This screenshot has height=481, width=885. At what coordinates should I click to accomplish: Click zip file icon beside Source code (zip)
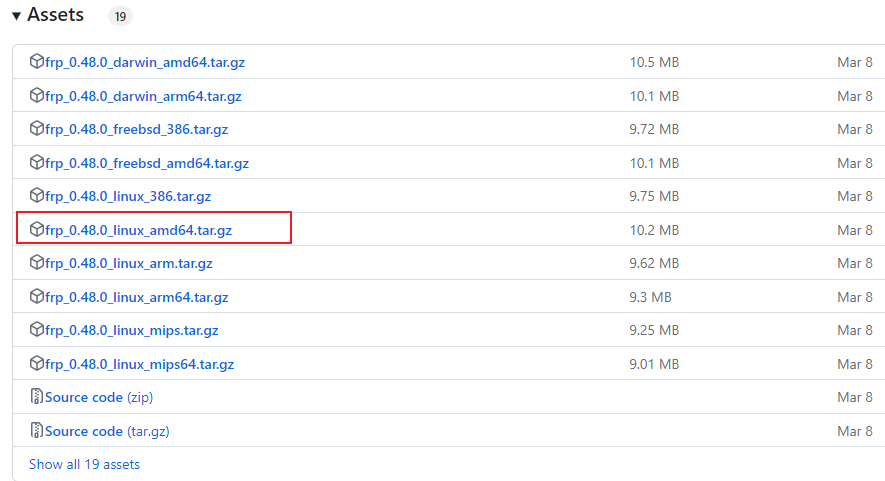pyautogui.click(x=37, y=397)
